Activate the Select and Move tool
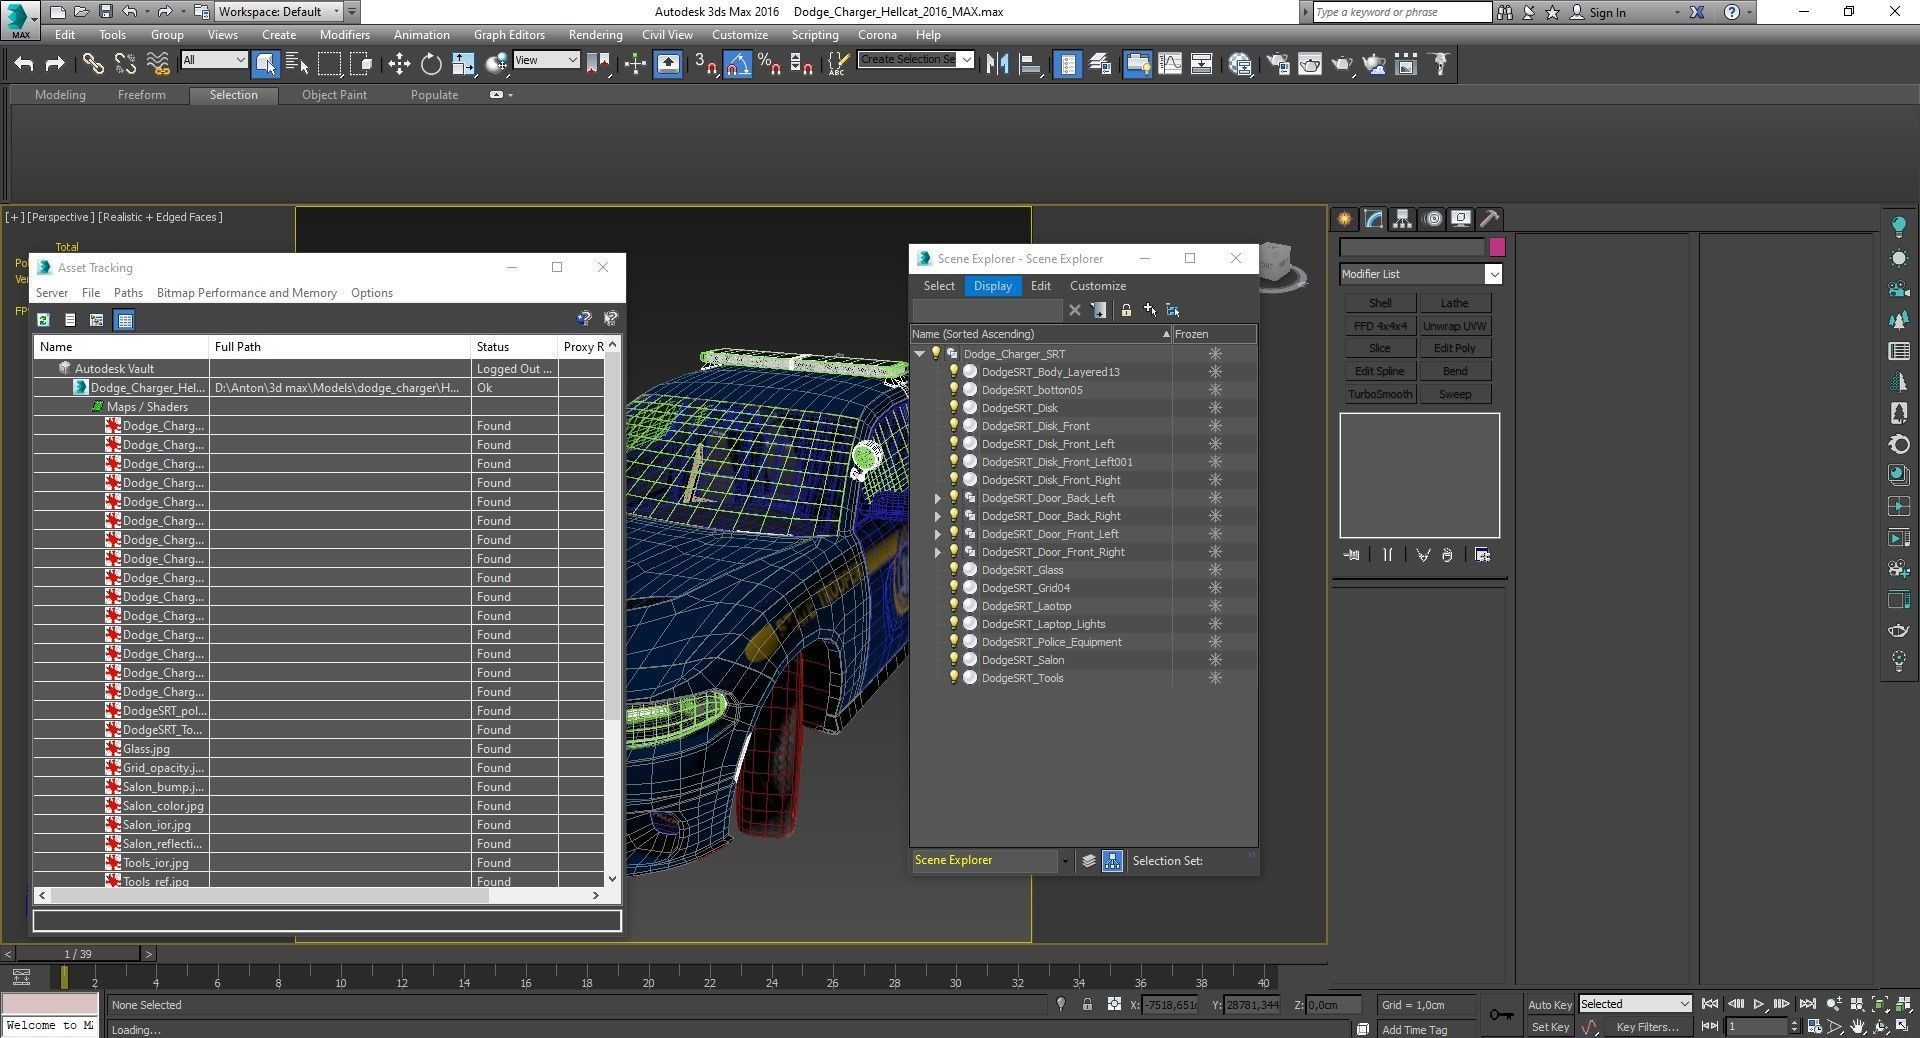Screen dimensions: 1920x1038 tap(399, 65)
